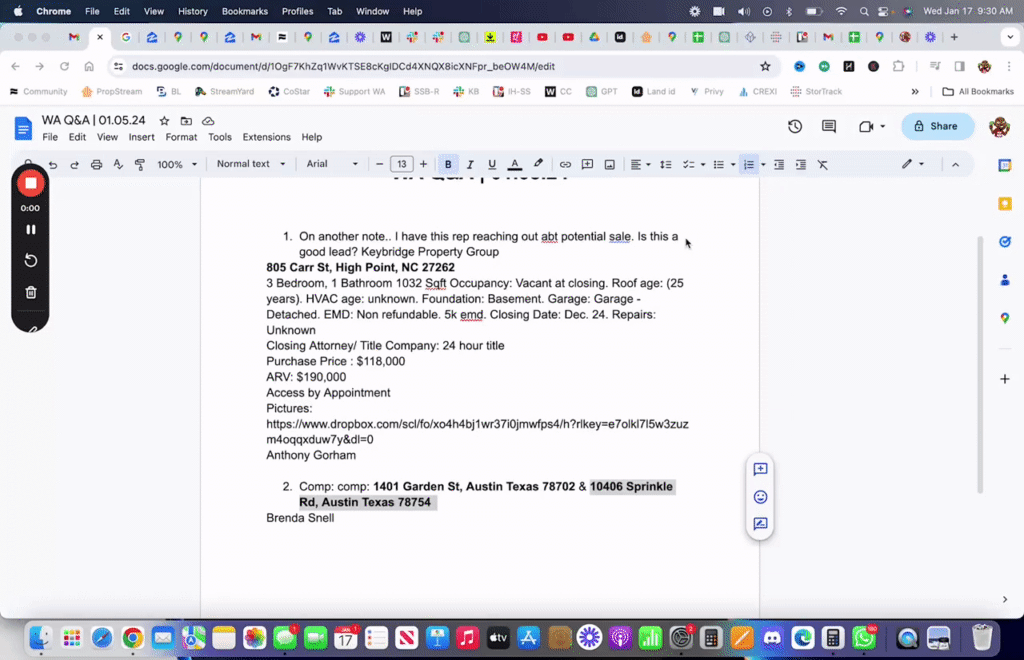Image resolution: width=1024 pixels, height=660 pixels.
Task: Pause the screen recording
Action: [x=31, y=230]
